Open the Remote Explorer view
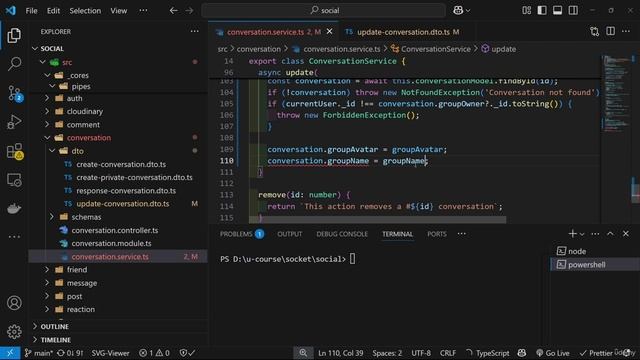The image size is (640, 360). click(14, 180)
